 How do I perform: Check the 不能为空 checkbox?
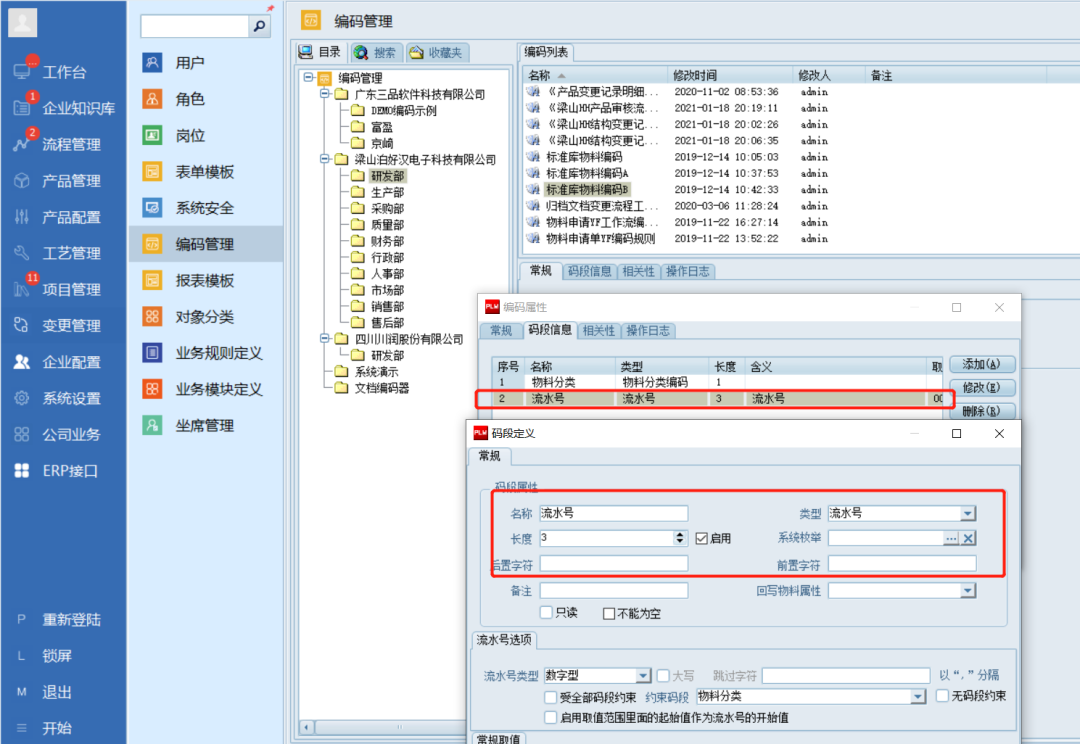point(609,613)
